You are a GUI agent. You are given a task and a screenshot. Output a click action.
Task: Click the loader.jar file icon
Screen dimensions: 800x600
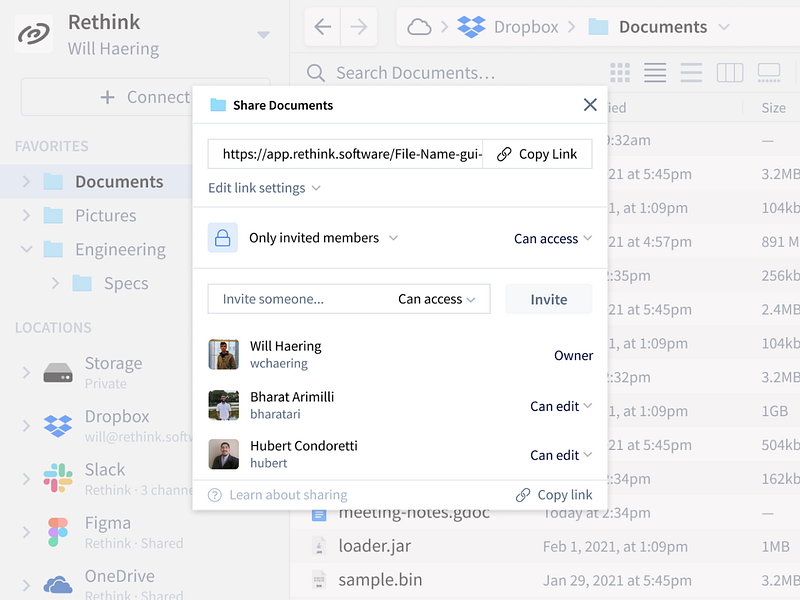click(319, 546)
